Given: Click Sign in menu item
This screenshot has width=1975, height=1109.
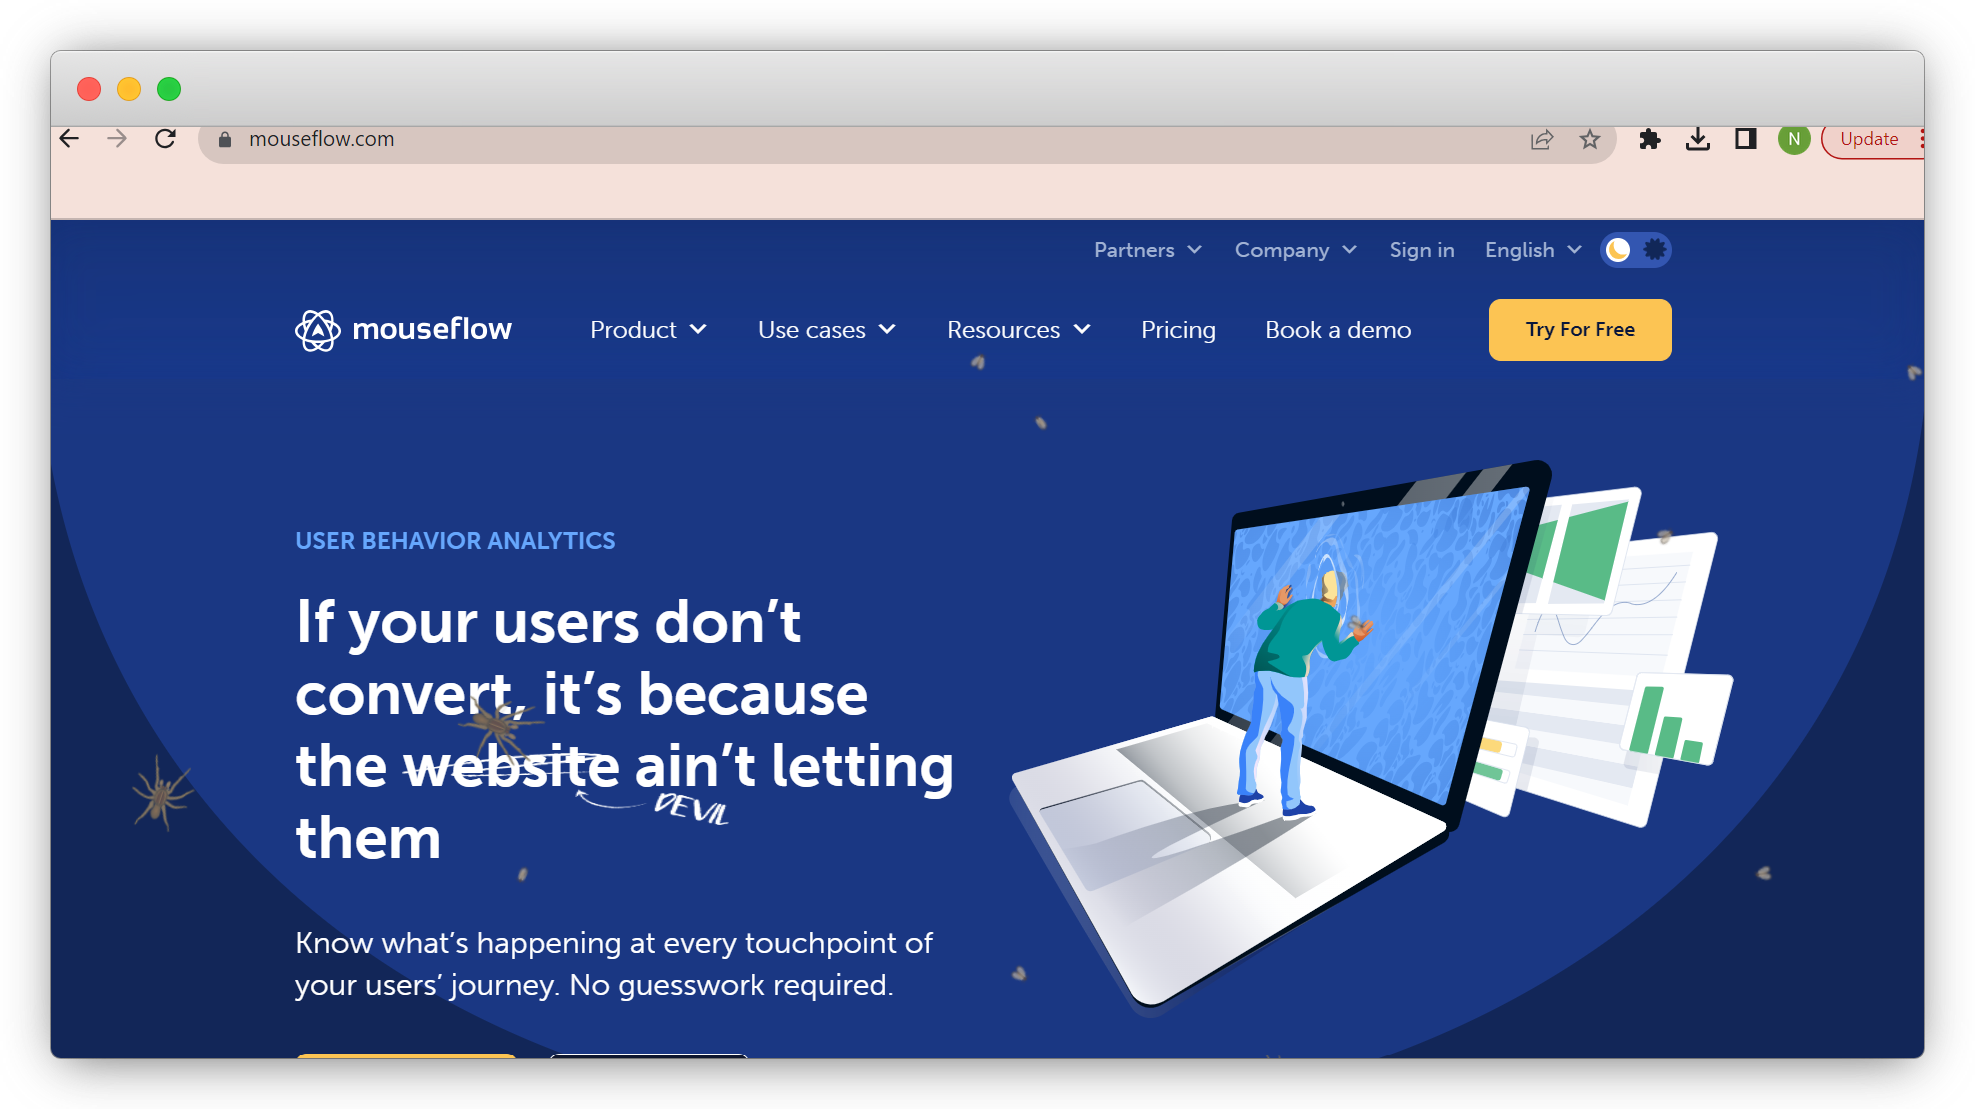Looking at the screenshot, I should (1419, 249).
